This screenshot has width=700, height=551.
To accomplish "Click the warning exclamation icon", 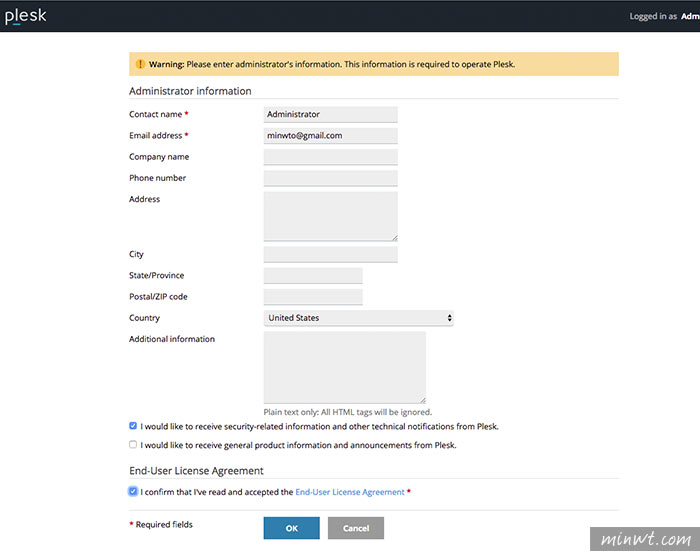I will (140, 64).
